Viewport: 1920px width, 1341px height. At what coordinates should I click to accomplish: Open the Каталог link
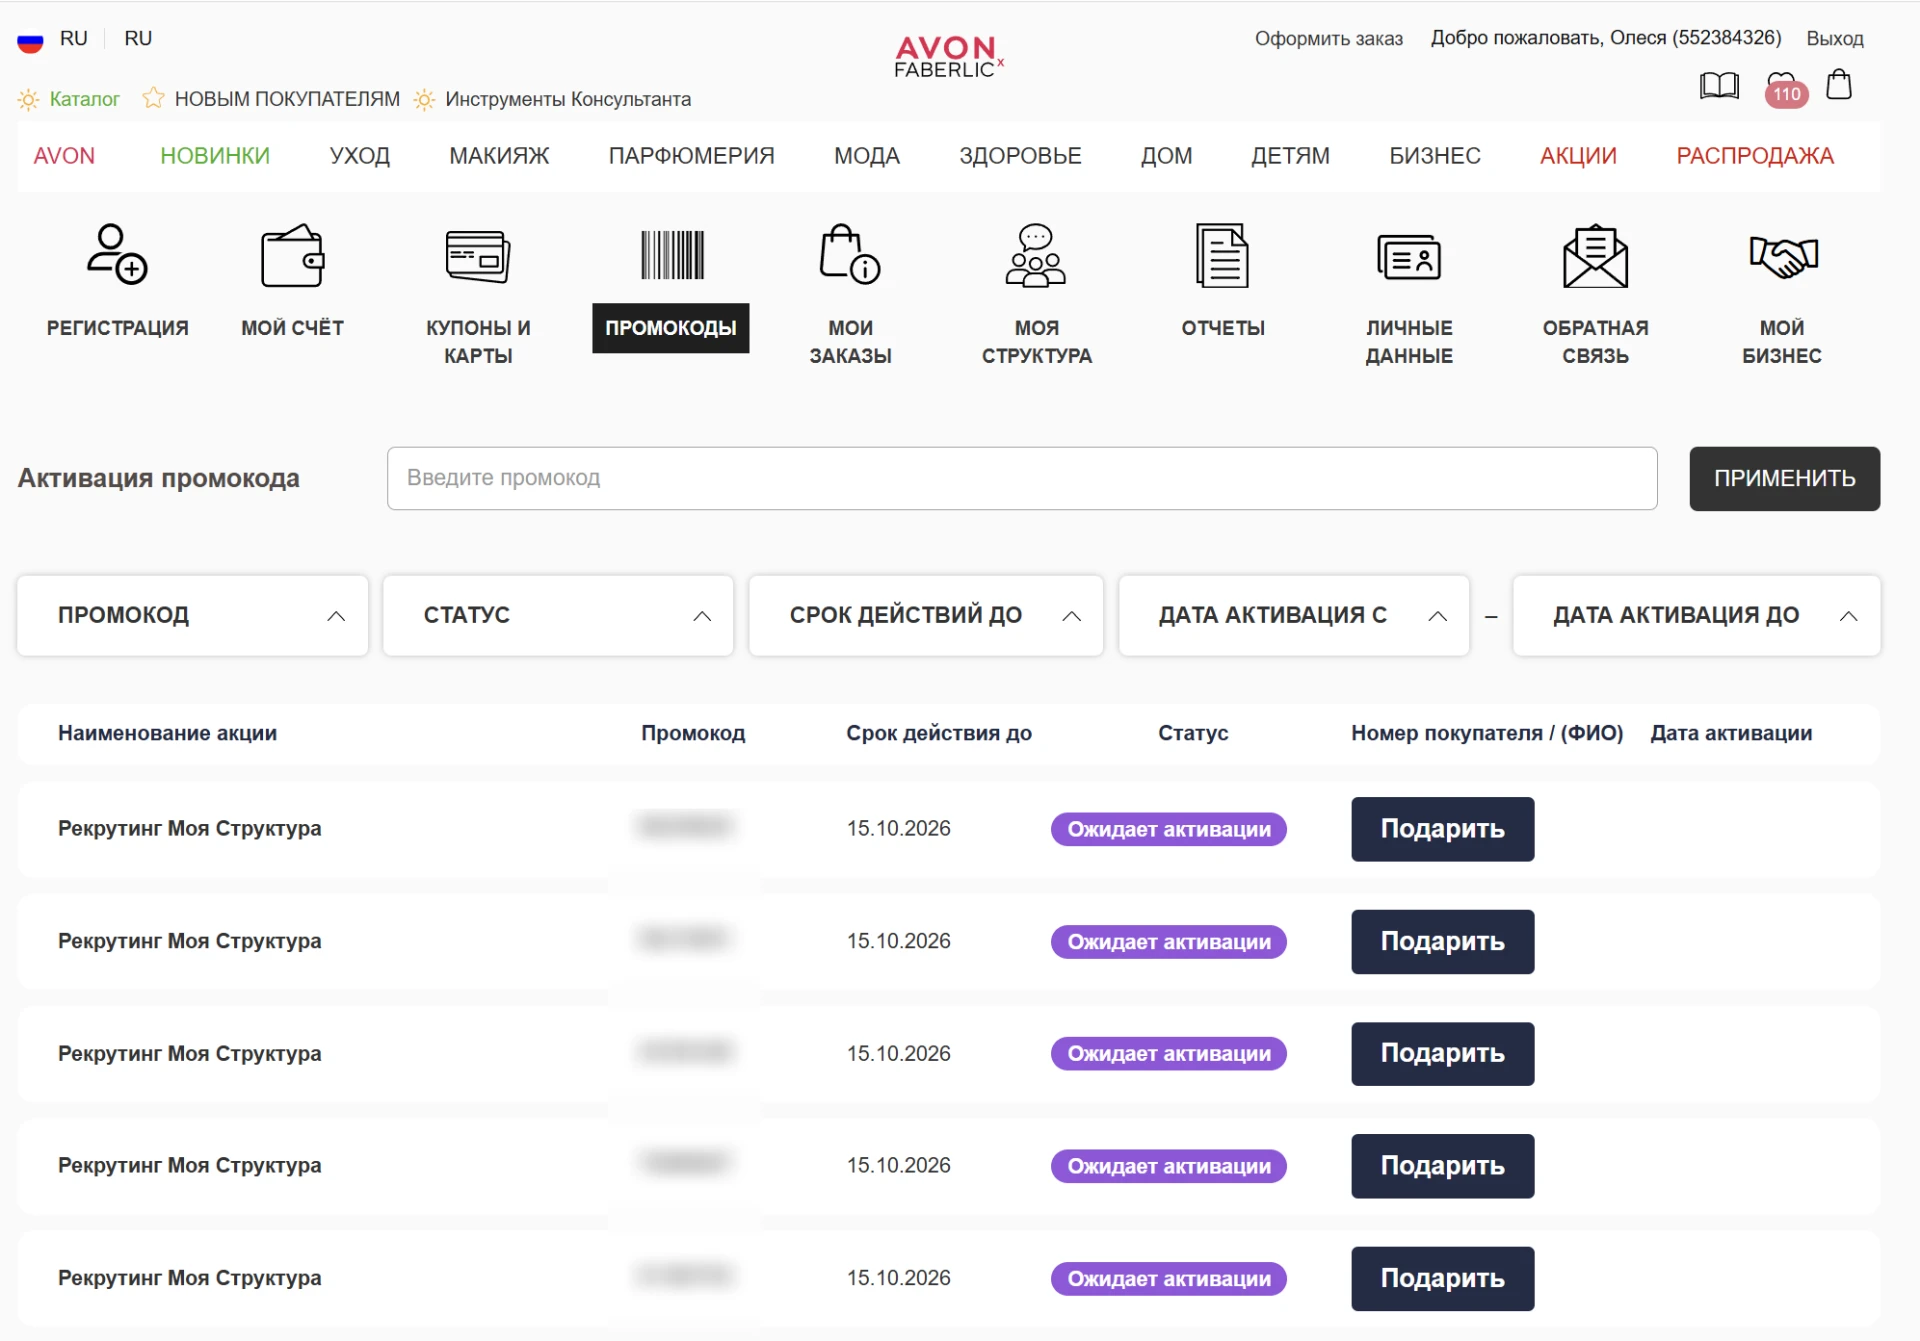coord(84,99)
